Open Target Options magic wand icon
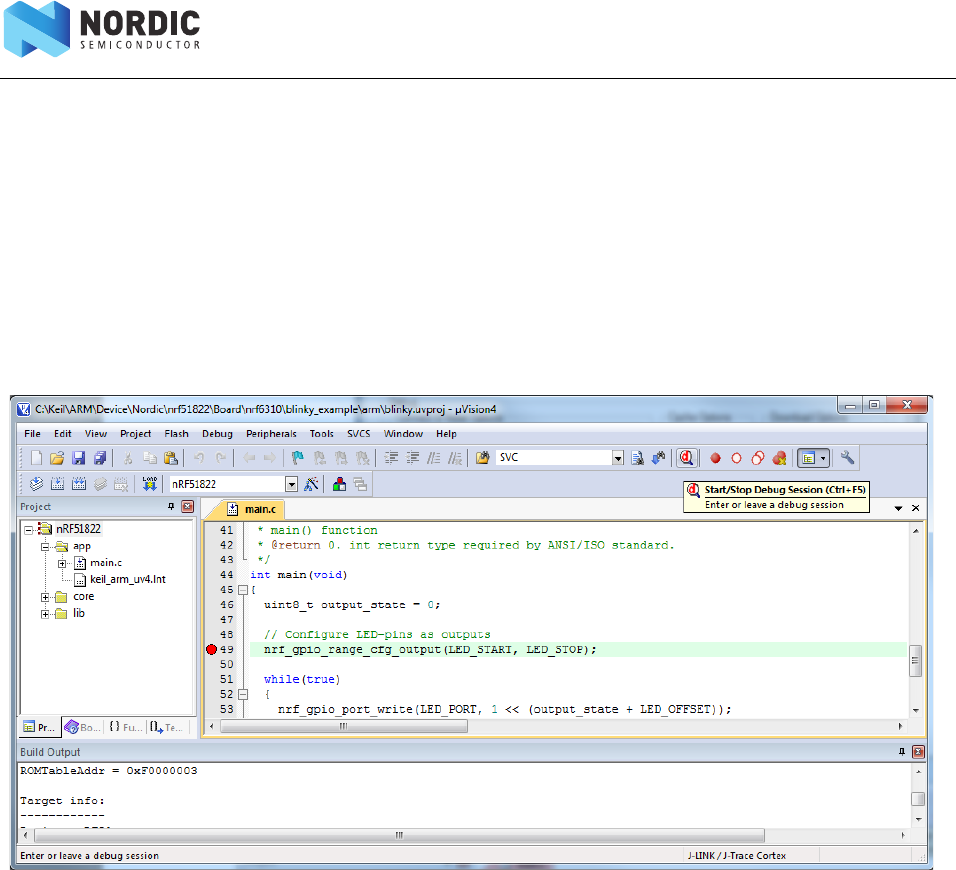 click(x=312, y=484)
